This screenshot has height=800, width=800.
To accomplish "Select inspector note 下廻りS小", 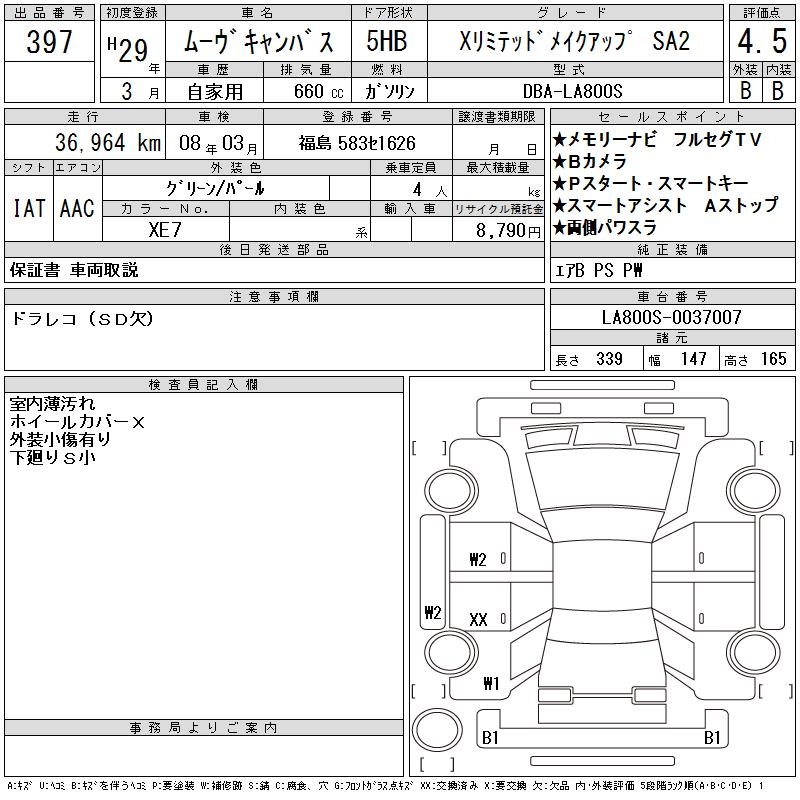I will pos(52,457).
